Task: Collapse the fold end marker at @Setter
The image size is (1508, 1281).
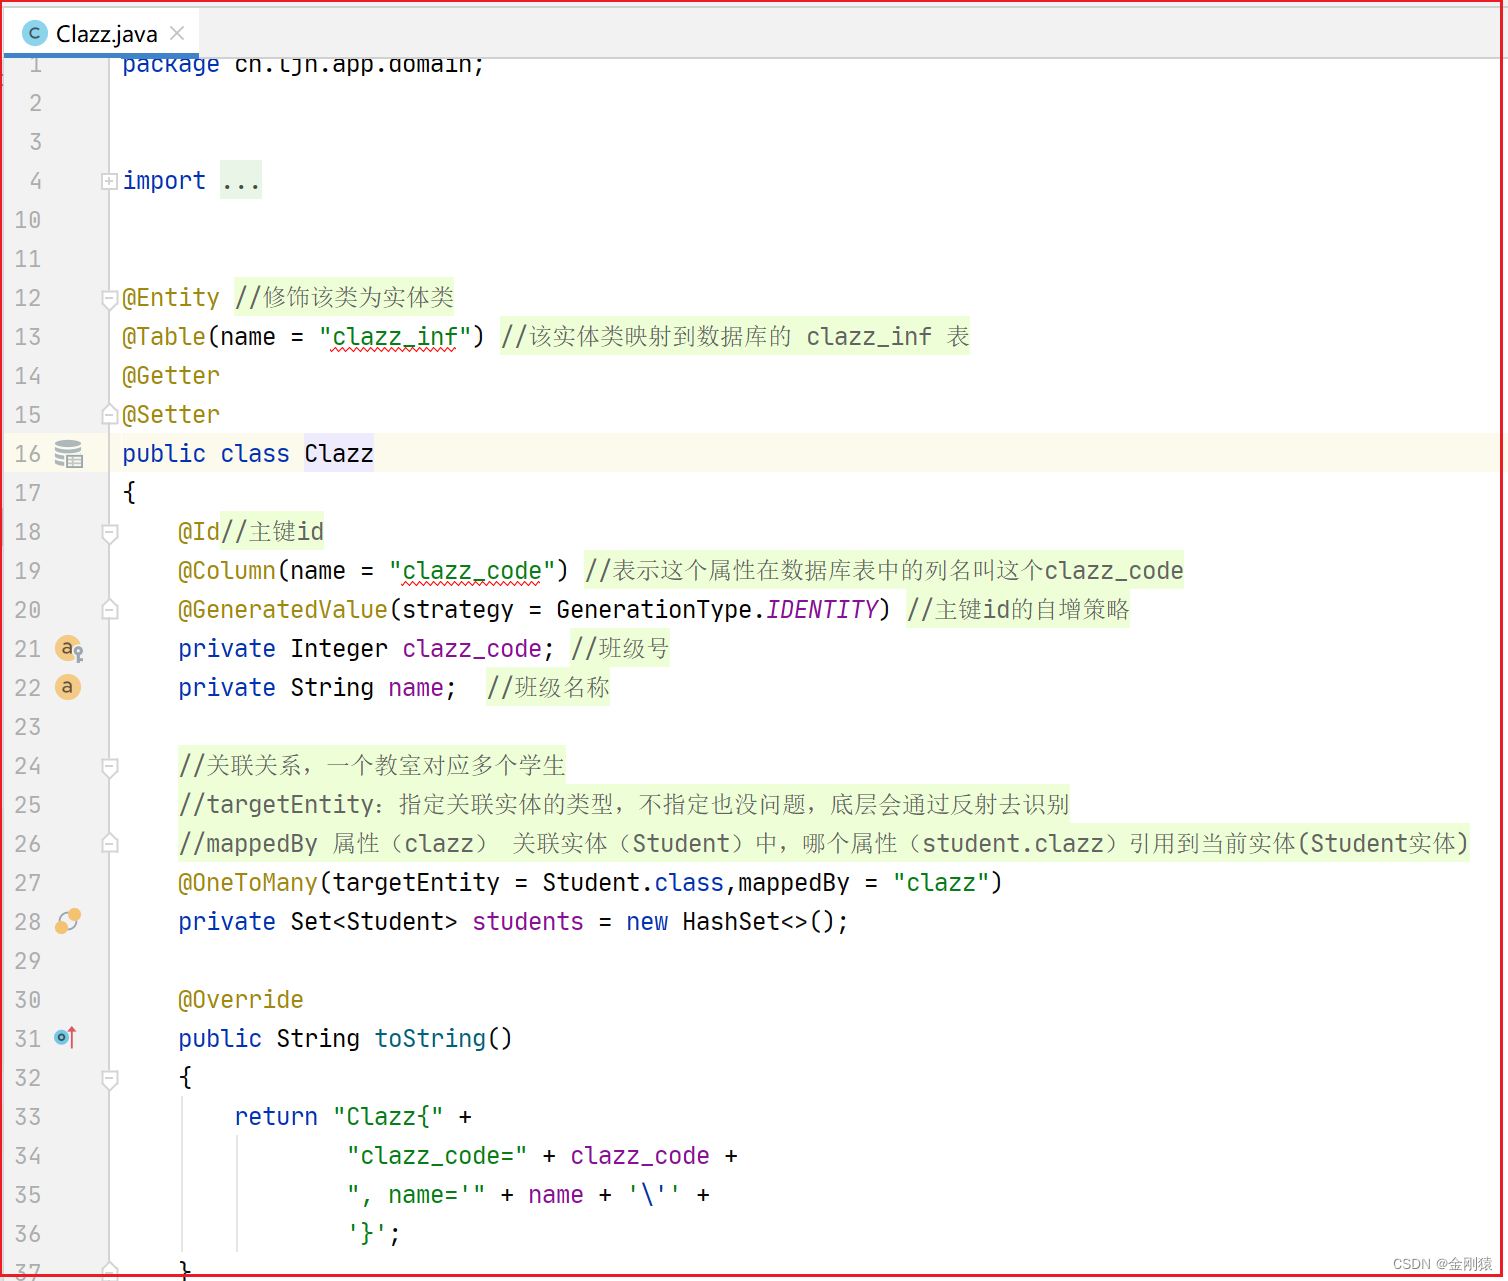Action: click(110, 414)
